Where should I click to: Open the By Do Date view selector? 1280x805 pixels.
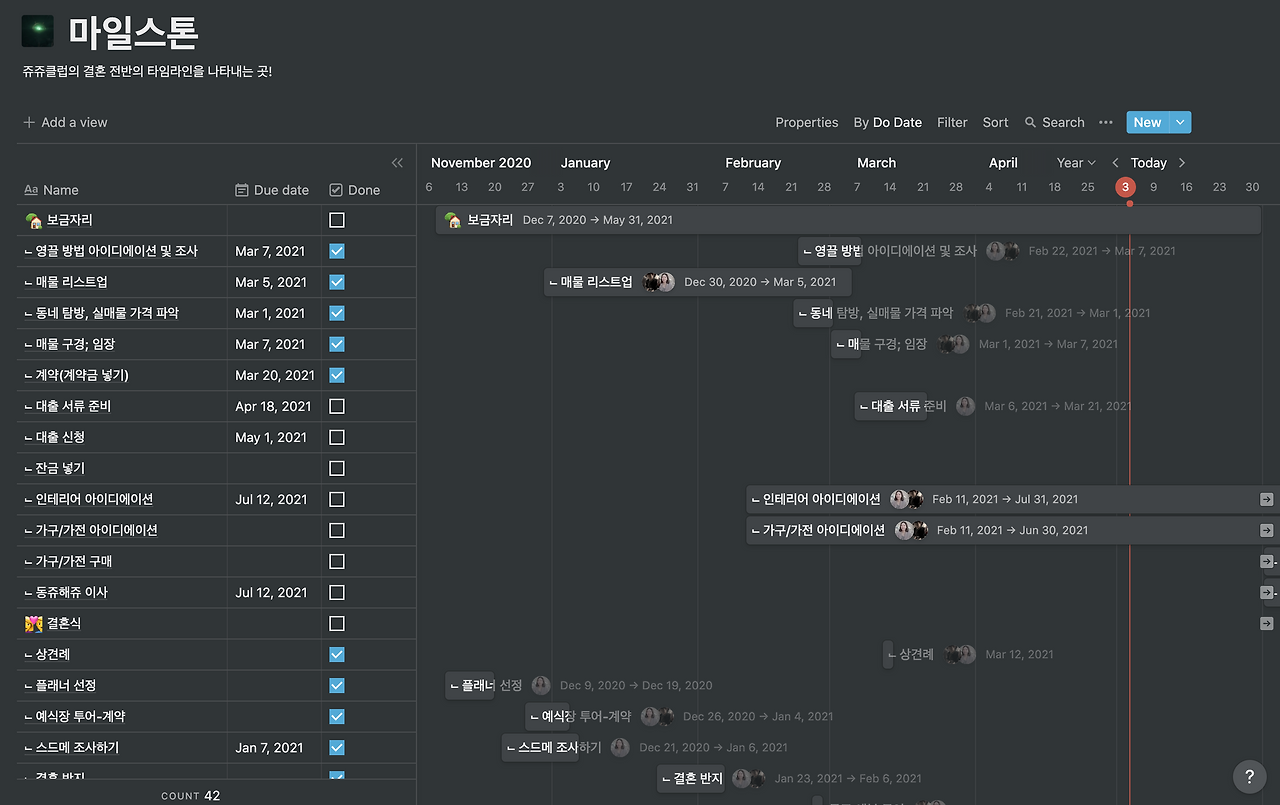pos(887,122)
